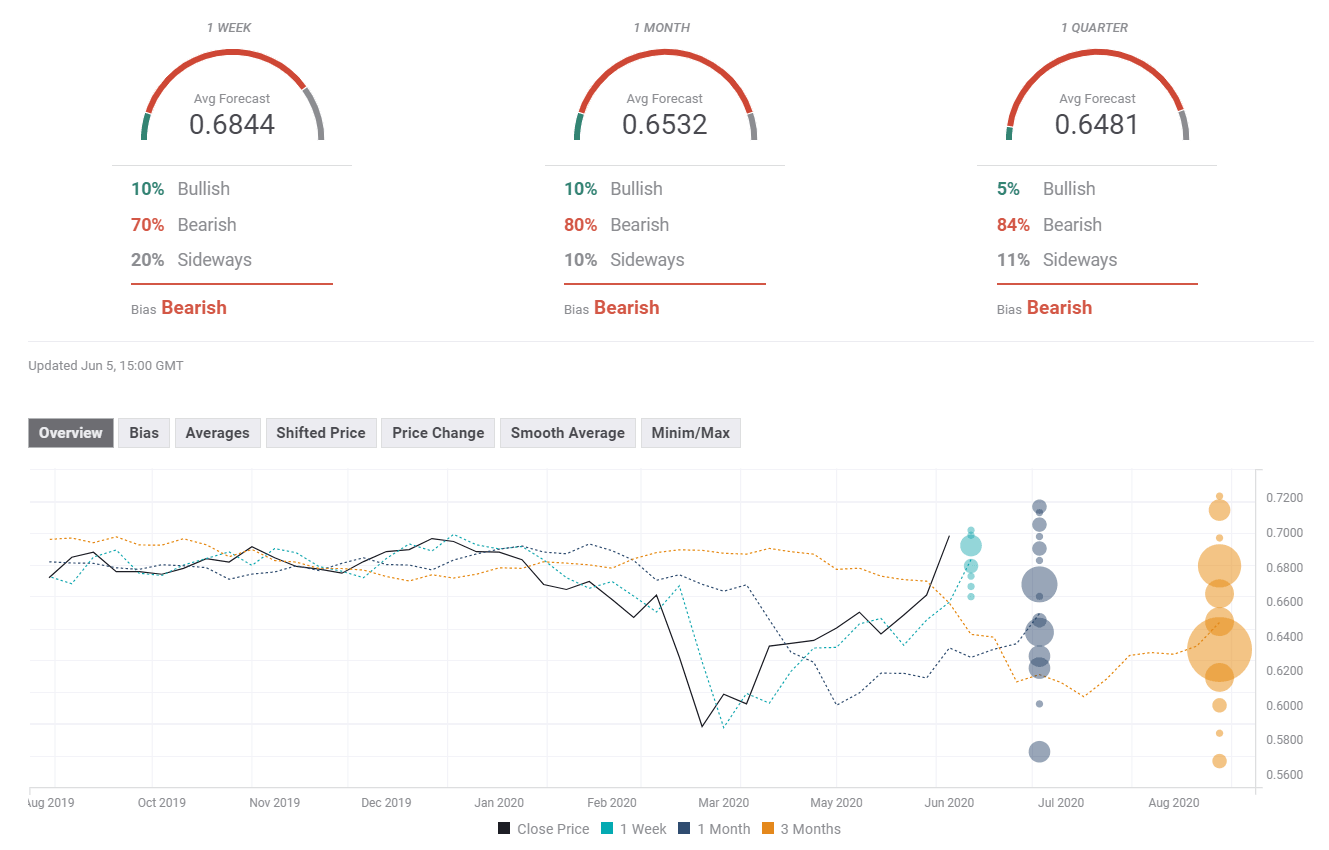Hide the 1 Week legend series
This screenshot has height=850, width=1329.
pyautogui.click(x=634, y=829)
